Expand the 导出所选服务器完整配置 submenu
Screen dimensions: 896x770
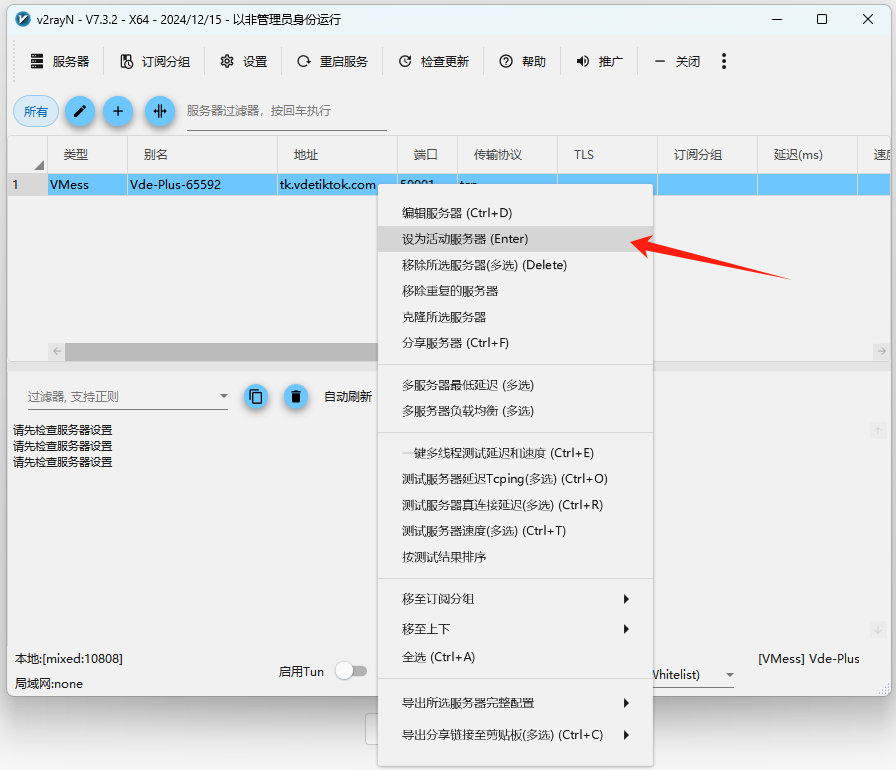tap(514, 703)
